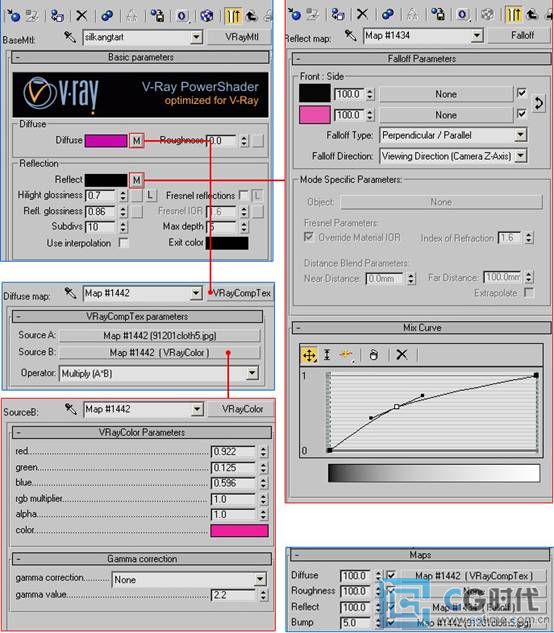Open Diffuse color swatch in Basic parameters
The width and height of the screenshot is (554, 633).
pos(106,141)
